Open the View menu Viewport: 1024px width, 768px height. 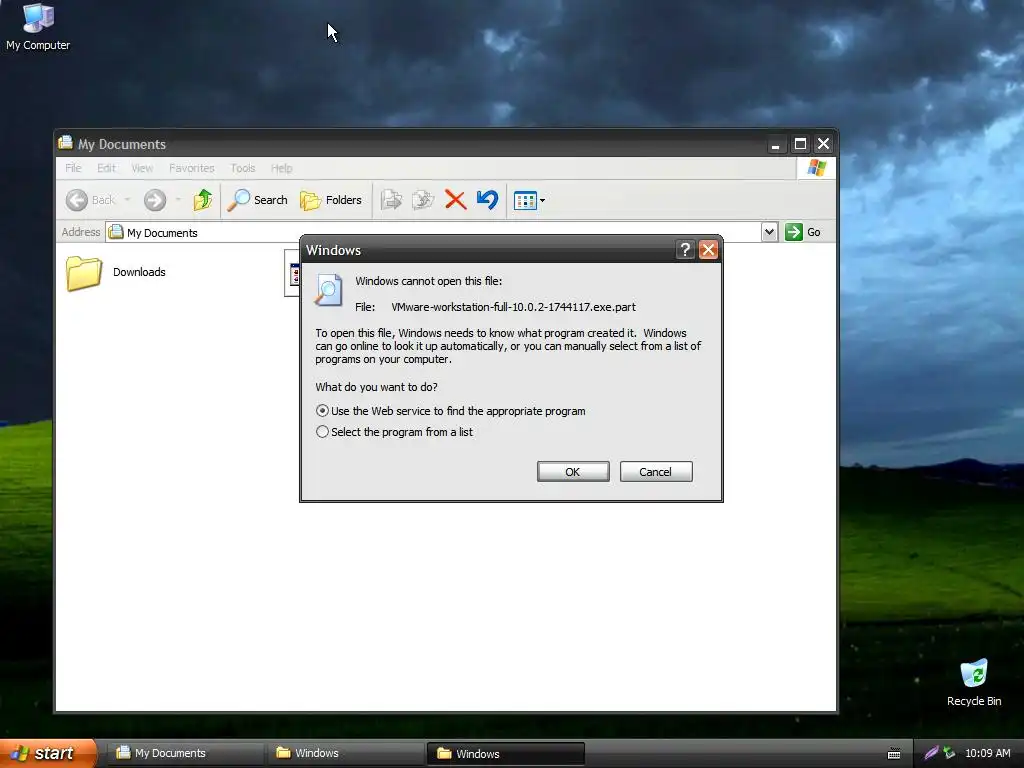click(x=142, y=168)
